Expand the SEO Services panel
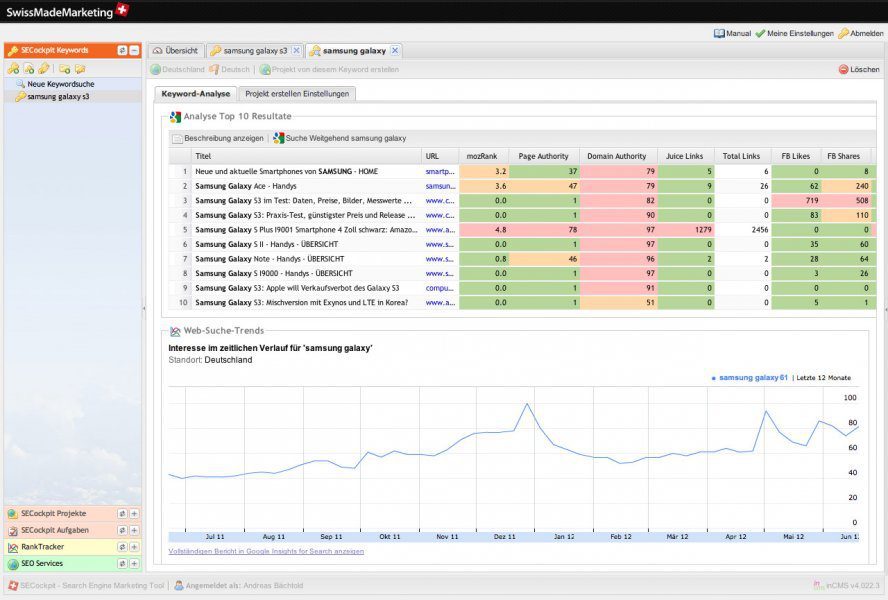The width and height of the screenshot is (888, 600). (x=134, y=563)
